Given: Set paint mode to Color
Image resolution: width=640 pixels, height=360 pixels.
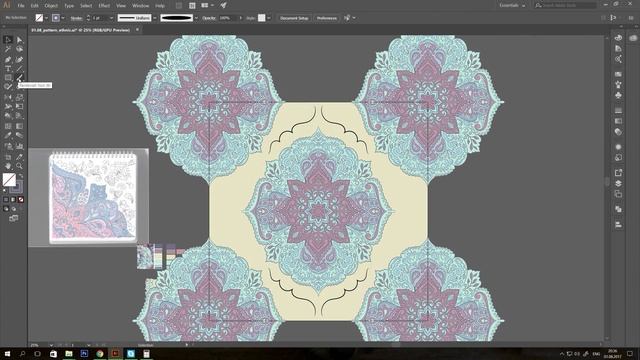Looking at the screenshot, I should point(6,200).
